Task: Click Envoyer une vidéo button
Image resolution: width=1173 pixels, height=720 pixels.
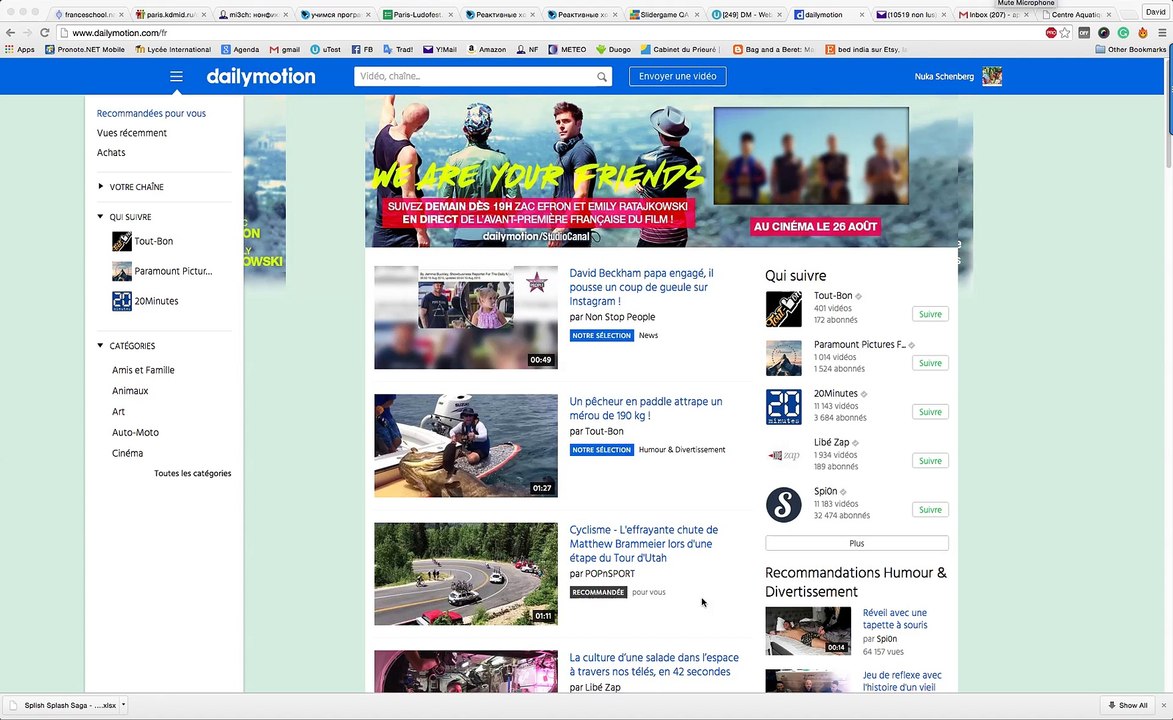Action: coord(677,76)
